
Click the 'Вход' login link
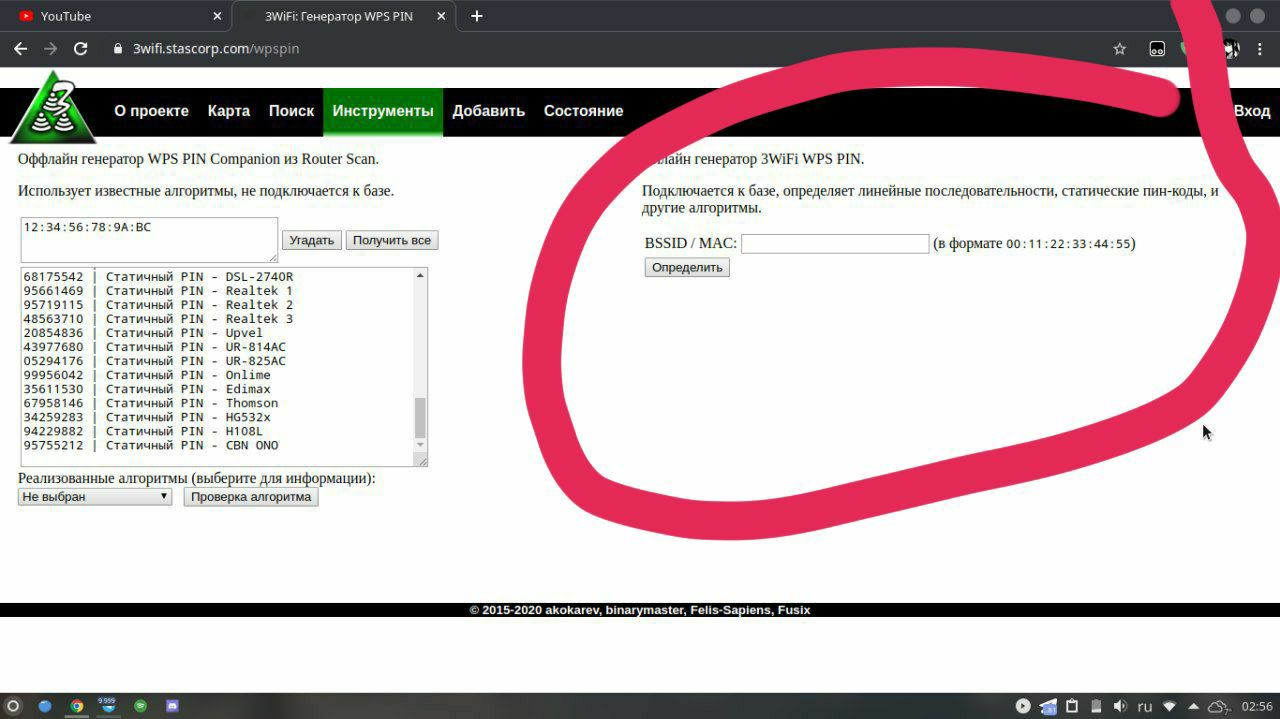1251,111
